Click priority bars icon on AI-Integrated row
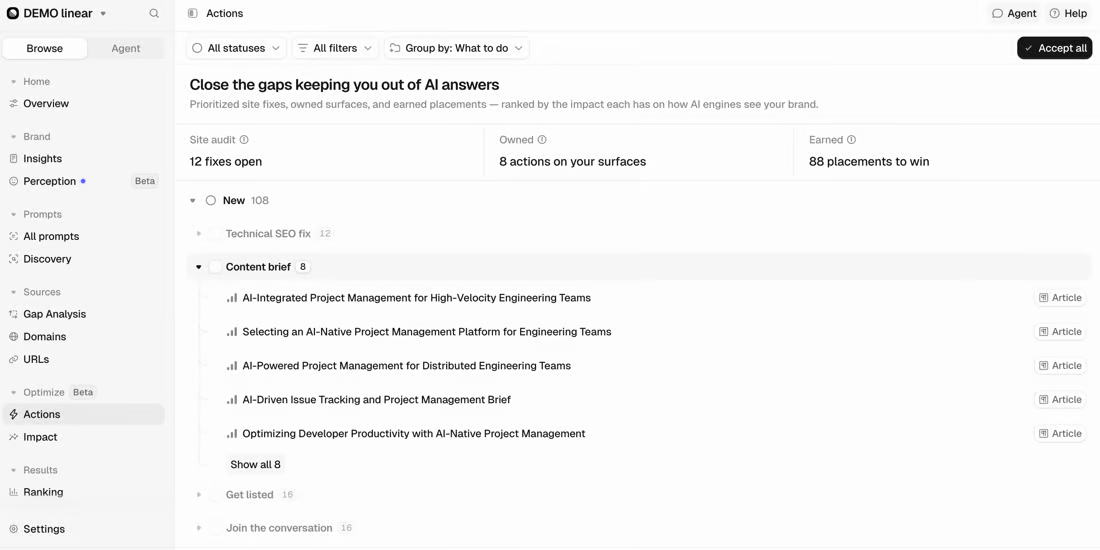 click(232, 298)
